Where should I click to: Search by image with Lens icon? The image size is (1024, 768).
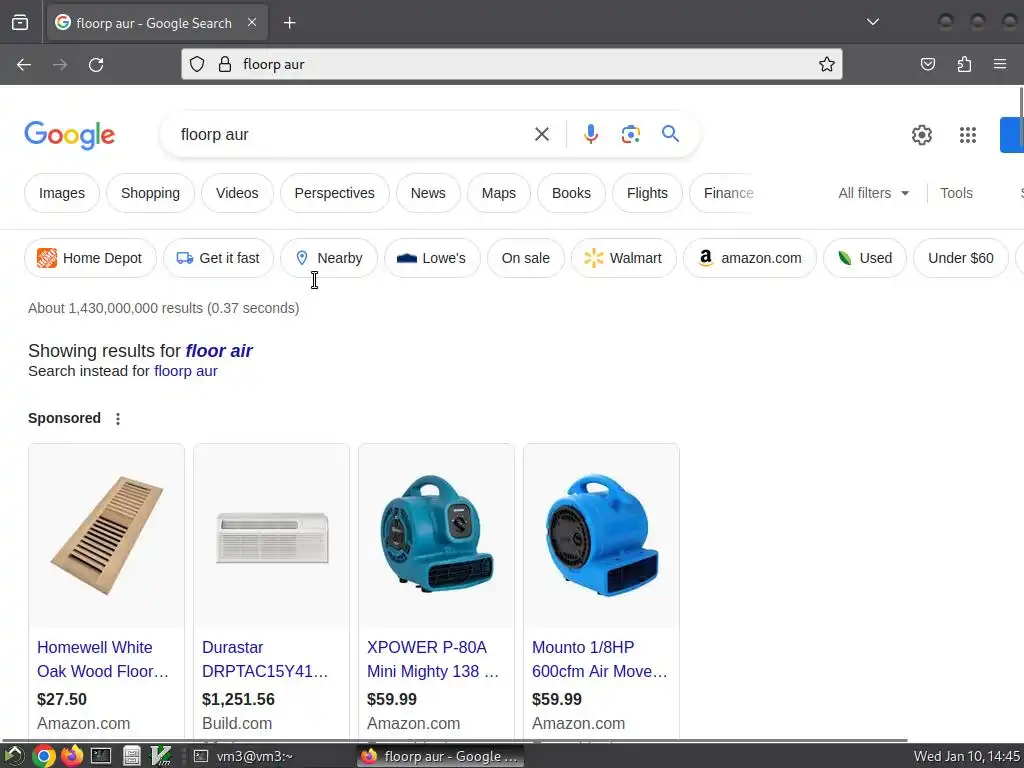point(630,135)
